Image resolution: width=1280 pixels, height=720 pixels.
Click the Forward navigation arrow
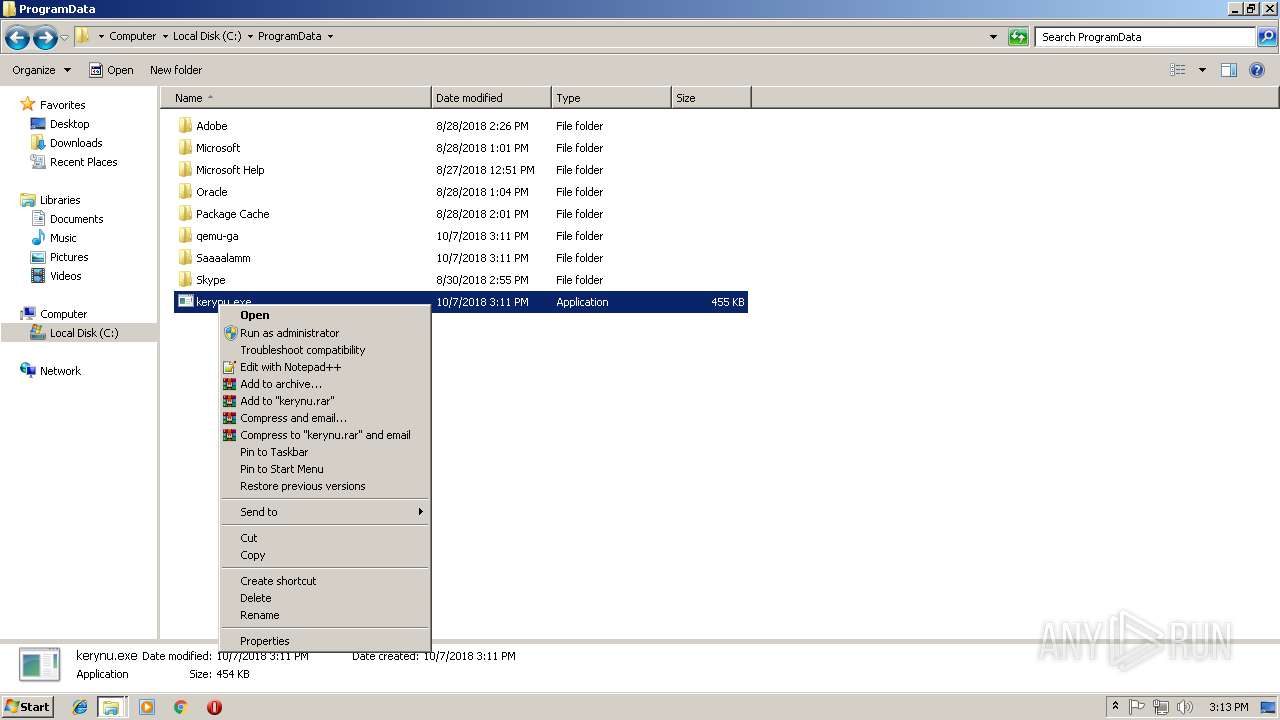[45, 38]
